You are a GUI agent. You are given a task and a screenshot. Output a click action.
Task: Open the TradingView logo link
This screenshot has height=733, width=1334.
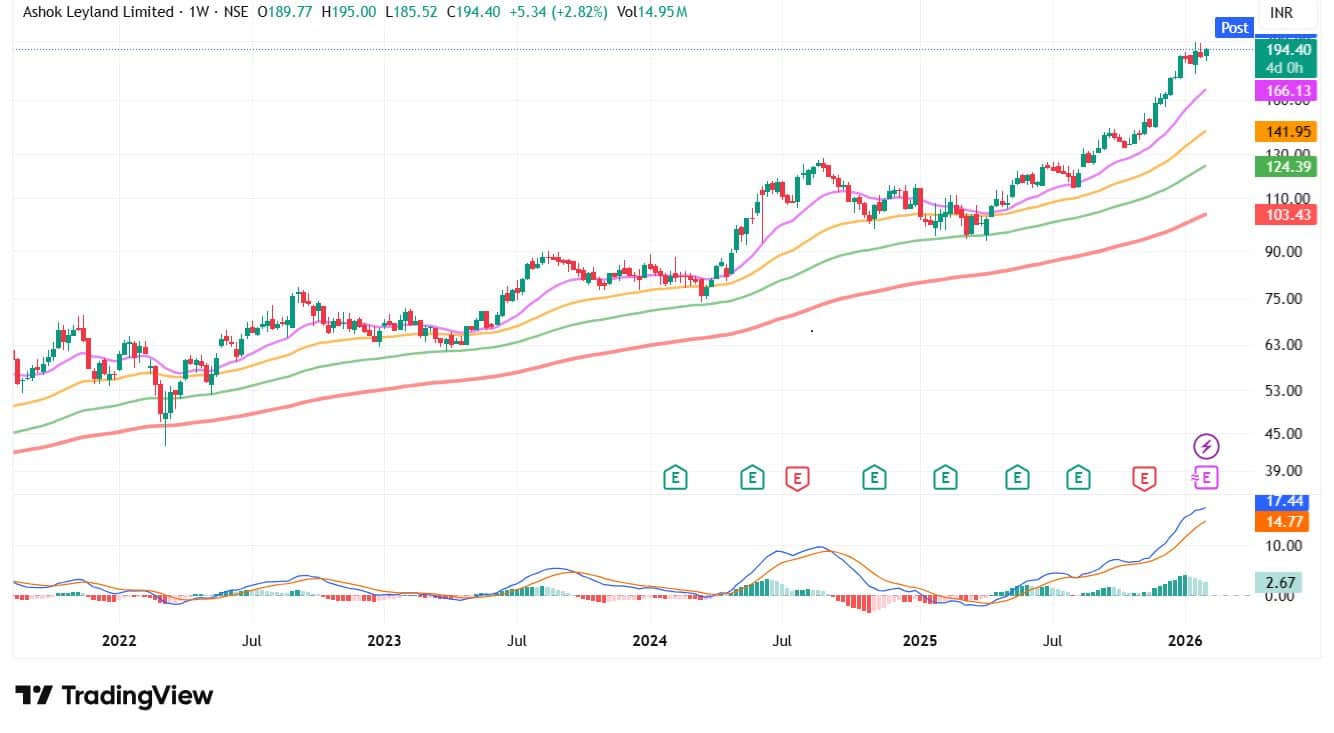pos(114,696)
